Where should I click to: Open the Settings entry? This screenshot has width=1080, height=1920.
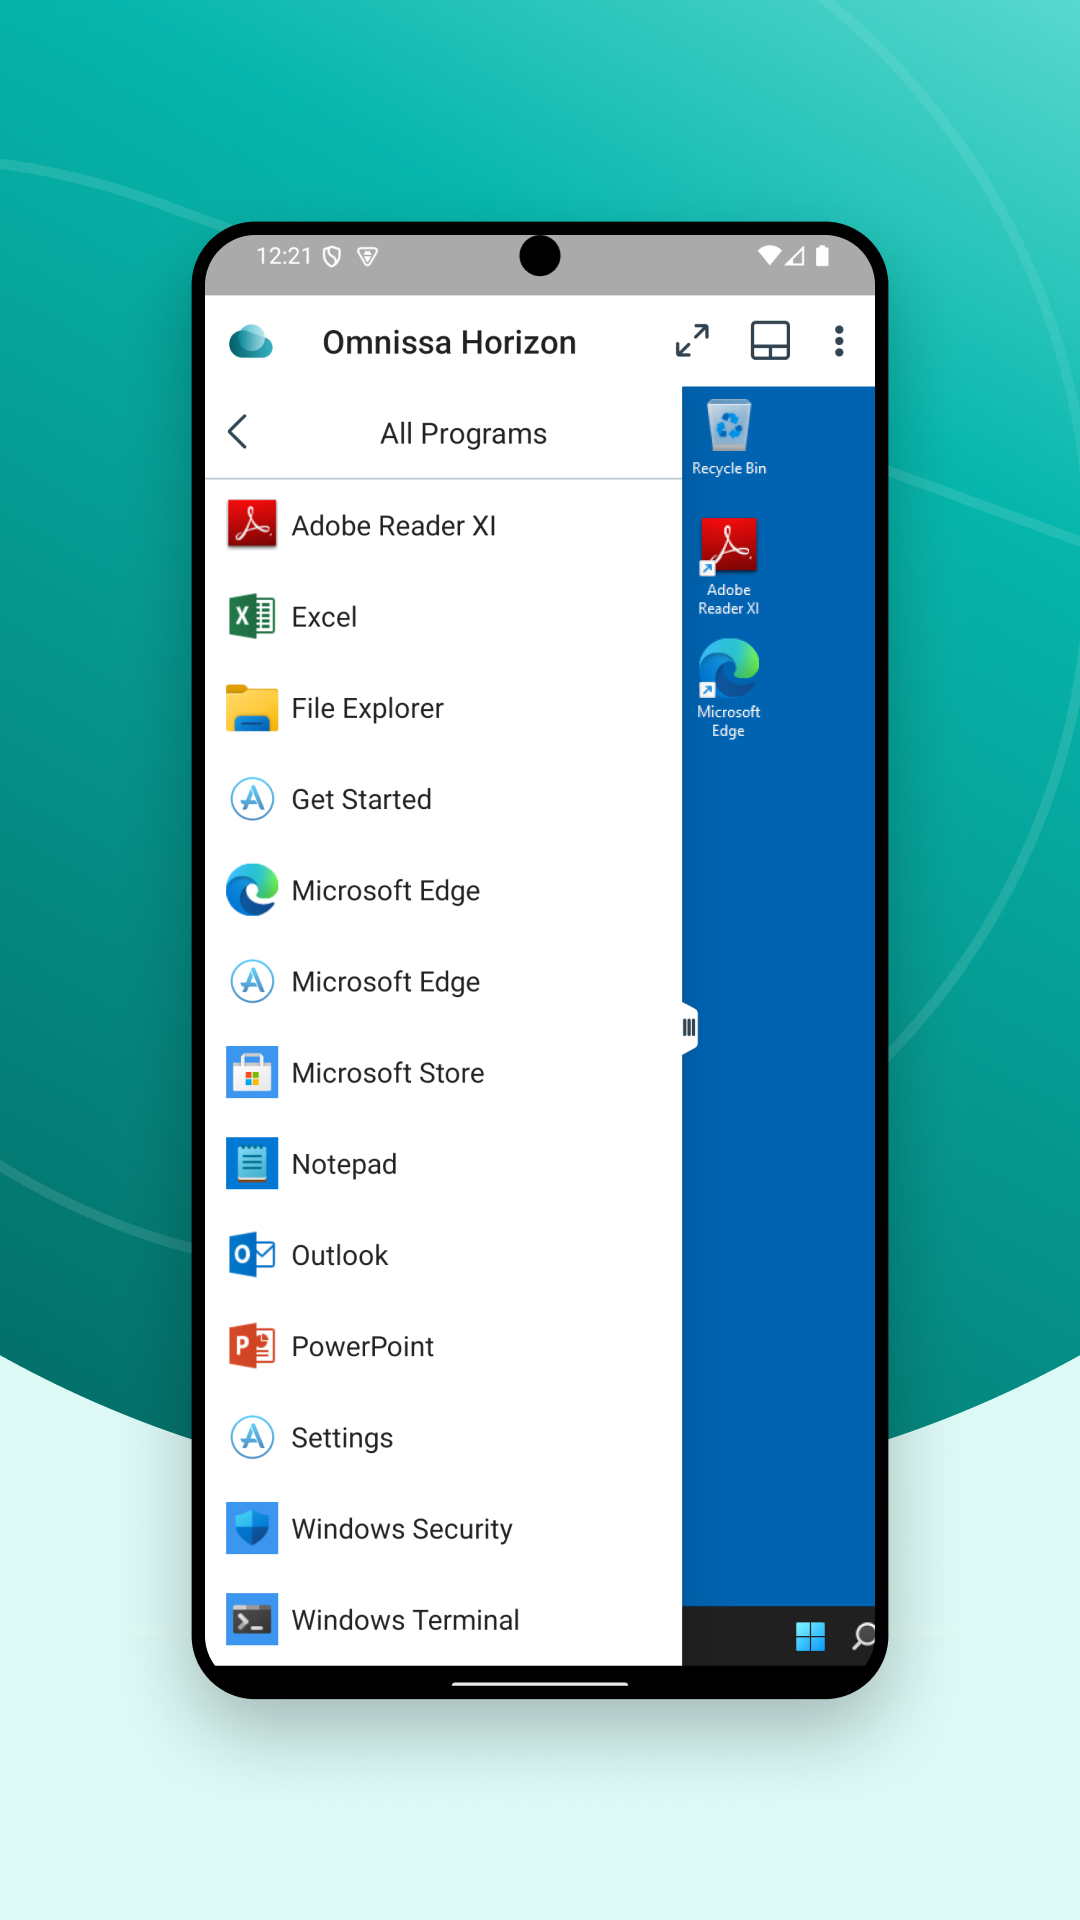point(342,1437)
